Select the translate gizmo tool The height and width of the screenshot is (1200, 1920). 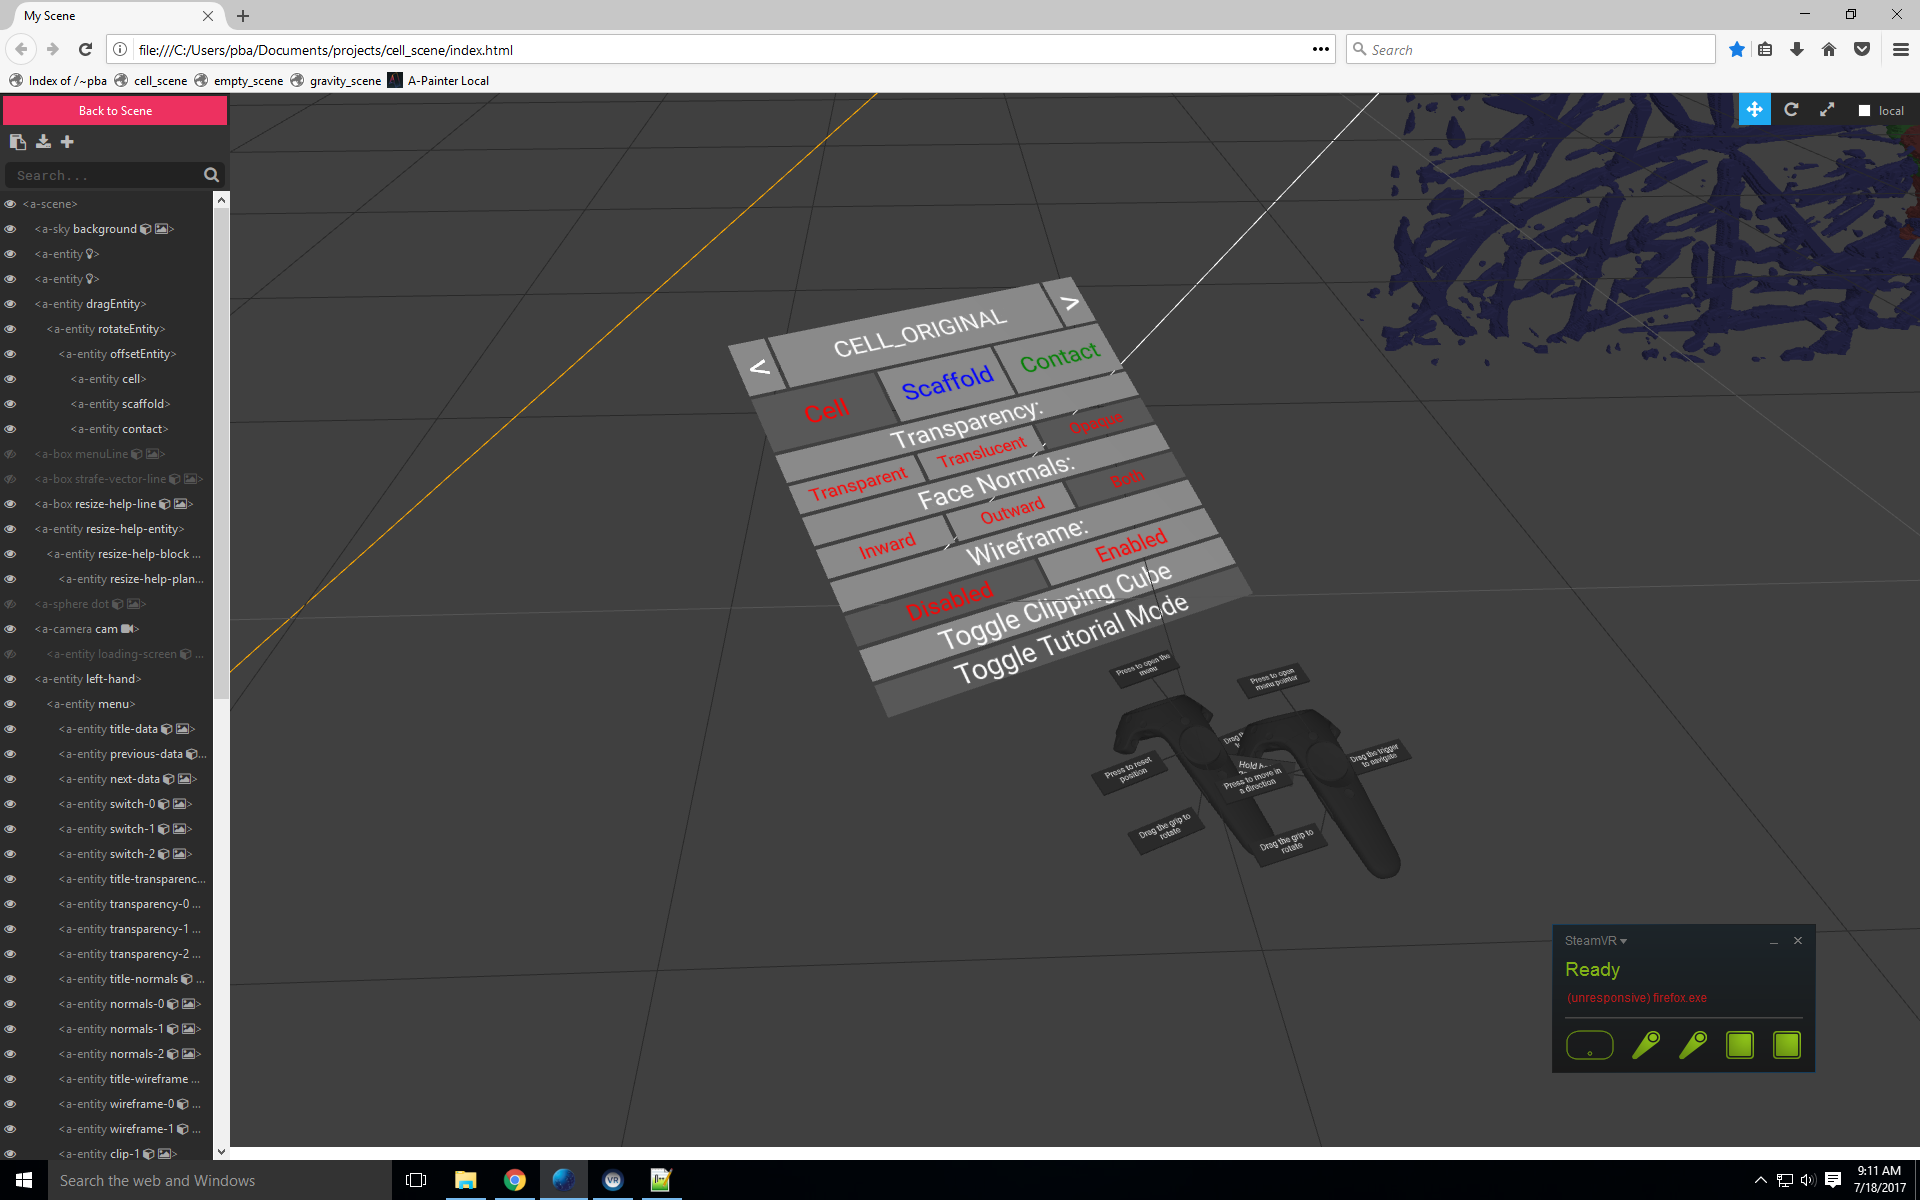(x=1754, y=110)
